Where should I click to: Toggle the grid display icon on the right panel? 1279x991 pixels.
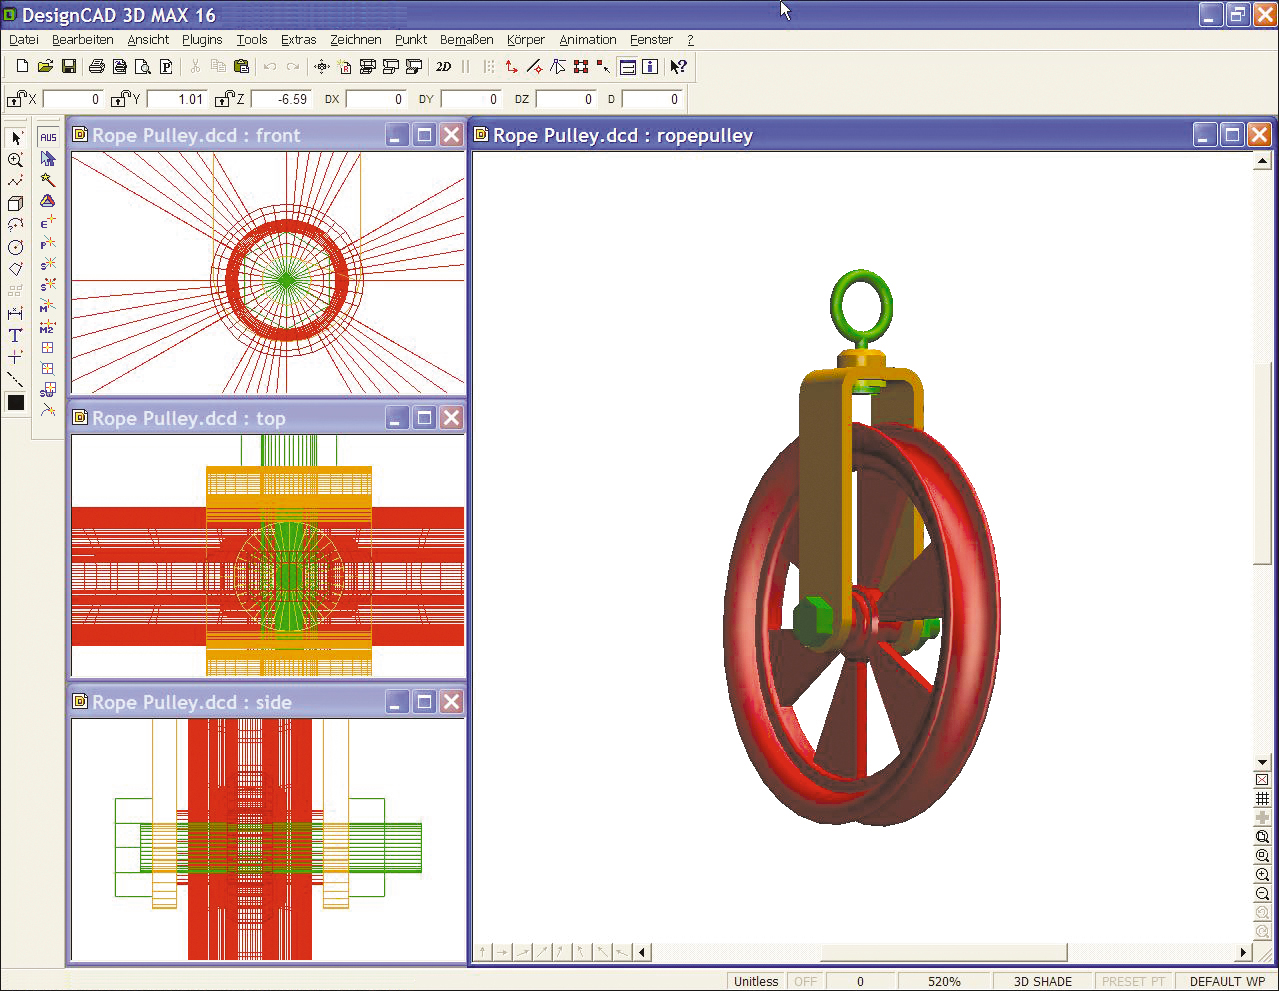[x=1262, y=797]
